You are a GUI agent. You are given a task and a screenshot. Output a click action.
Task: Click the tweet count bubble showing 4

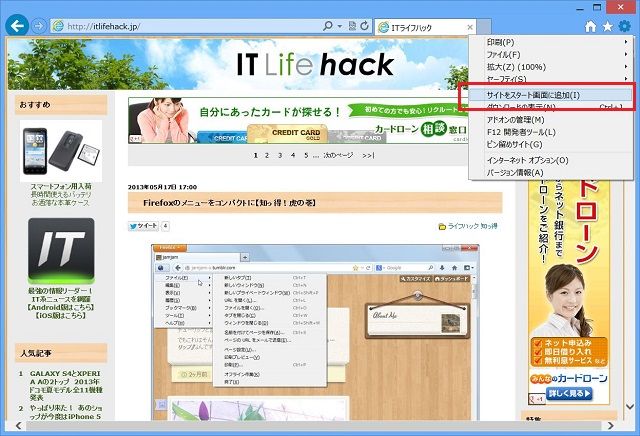click(165, 225)
